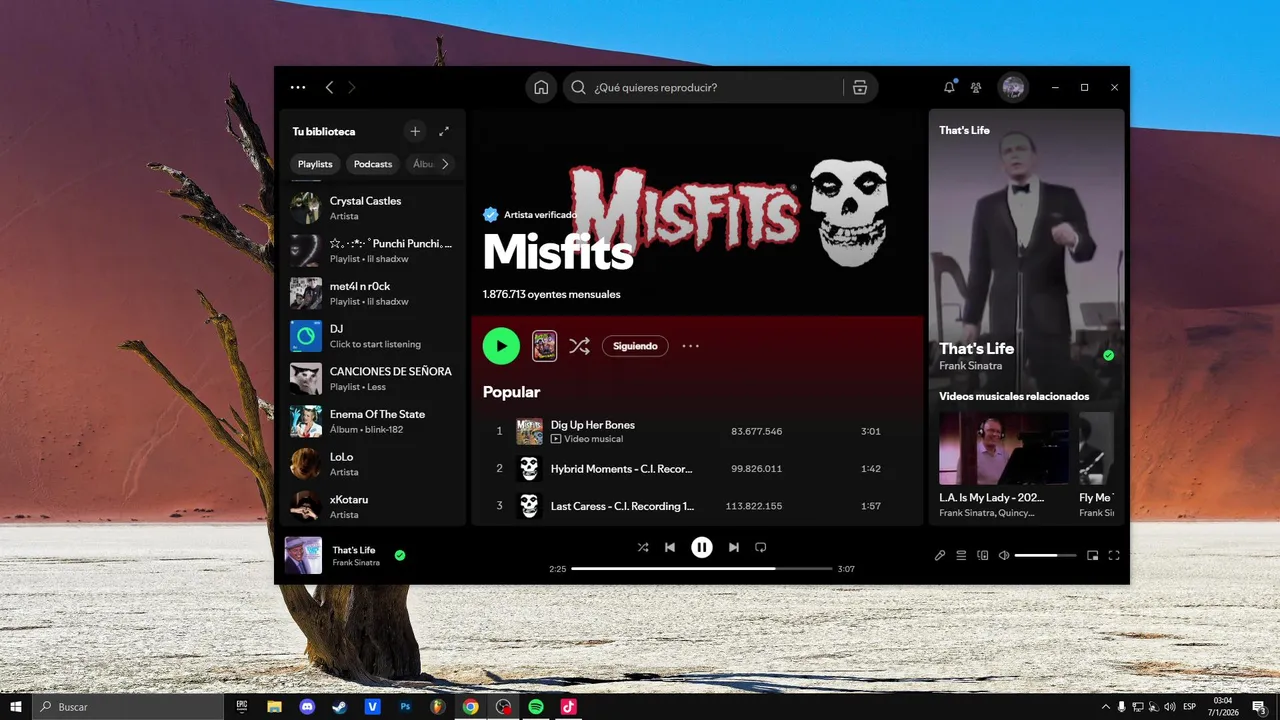Expand Tu biblioteca to full view
The width and height of the screenshot is (1280, 720).
click(x=444, y=131)
